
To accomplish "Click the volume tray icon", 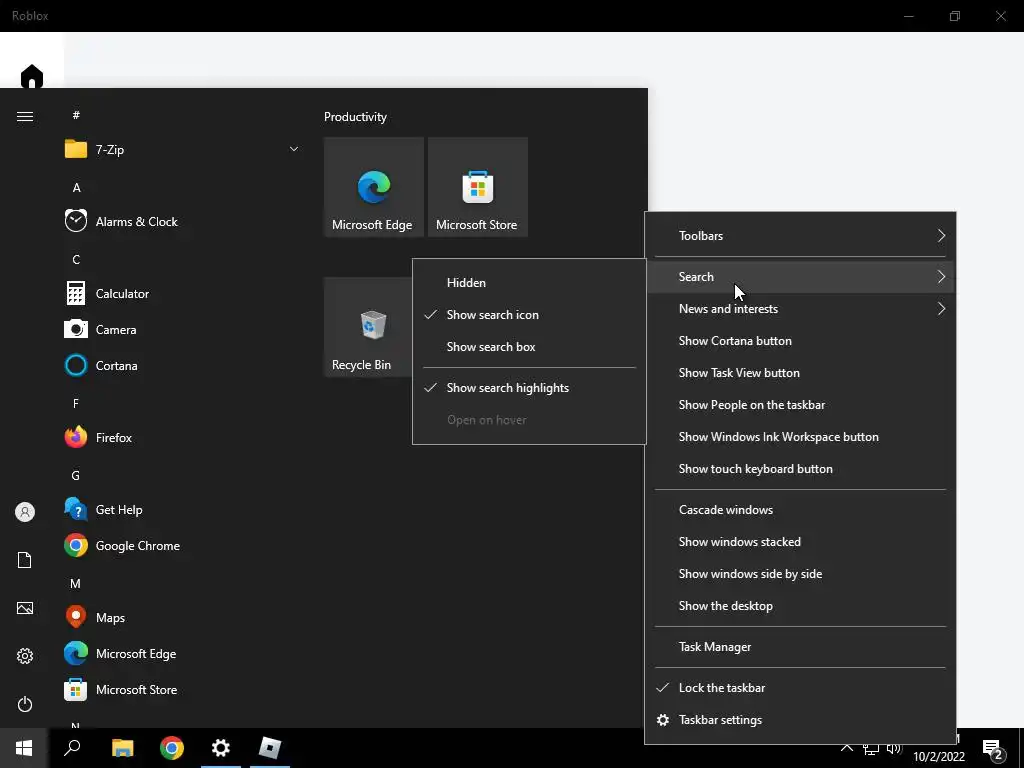I will tap(894, 748).
